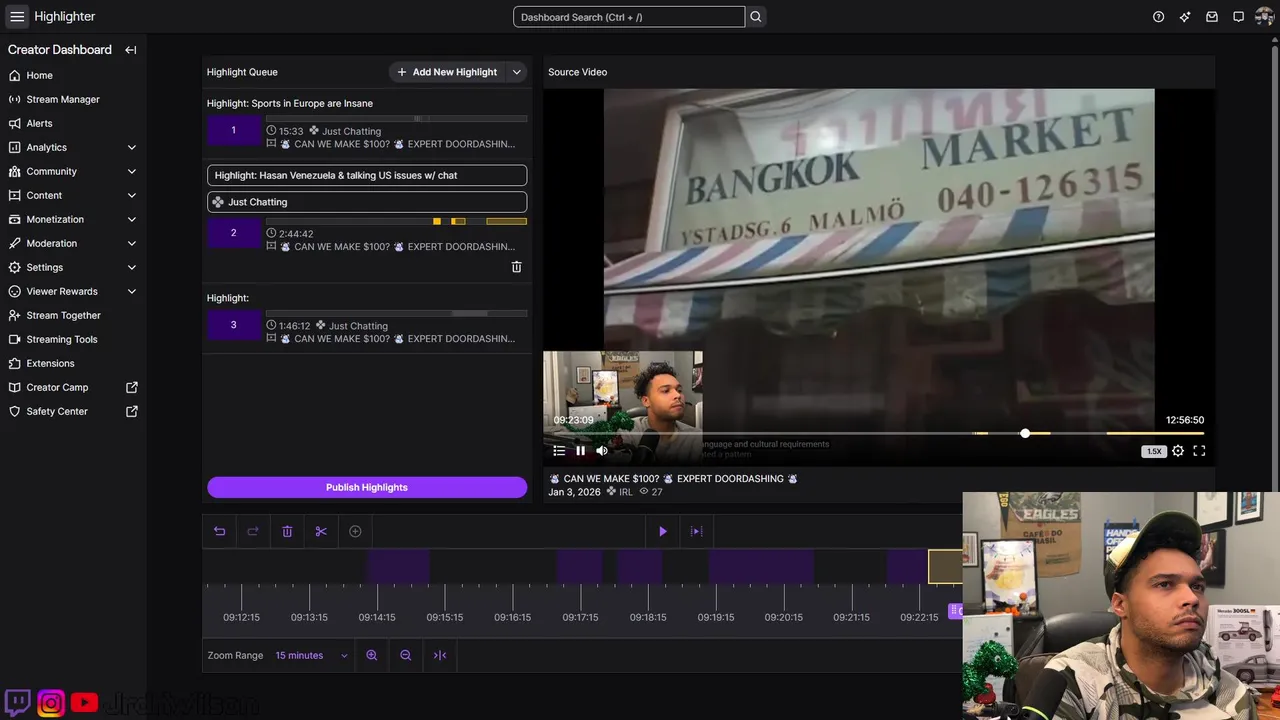Viewport: 1280px width, 720px height.
Task: Expand the Moderation menu
Action: [x=132, y=243]
